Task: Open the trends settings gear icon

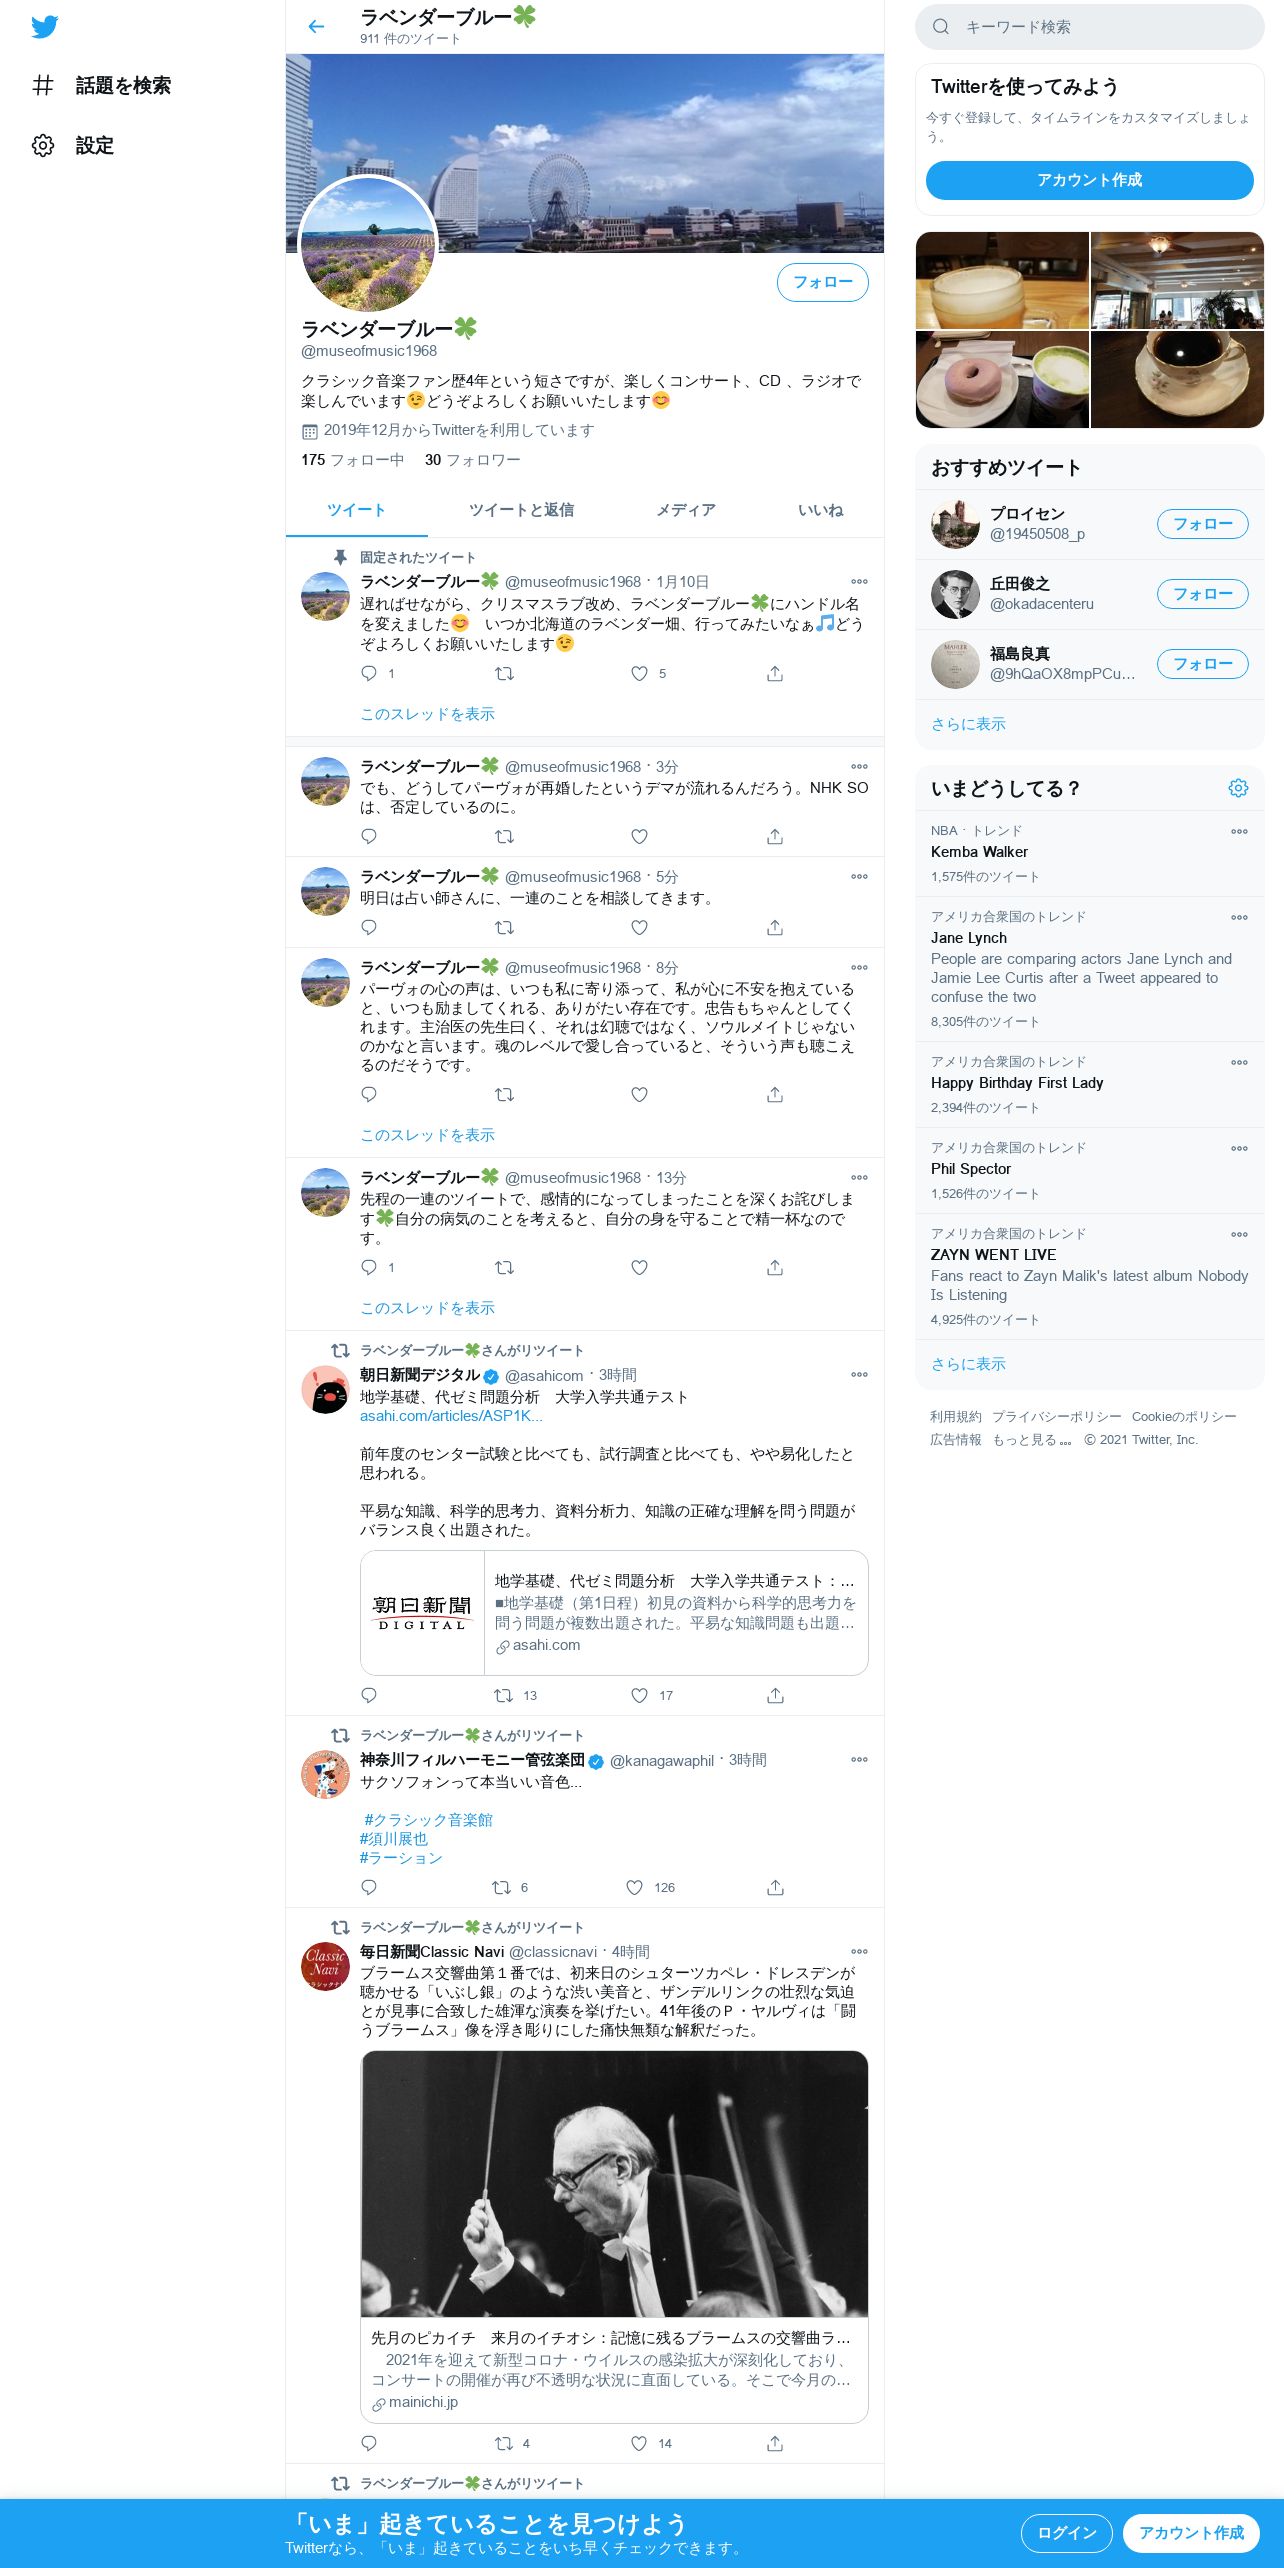Action: pyautogui.click(x=1238, y=788)
